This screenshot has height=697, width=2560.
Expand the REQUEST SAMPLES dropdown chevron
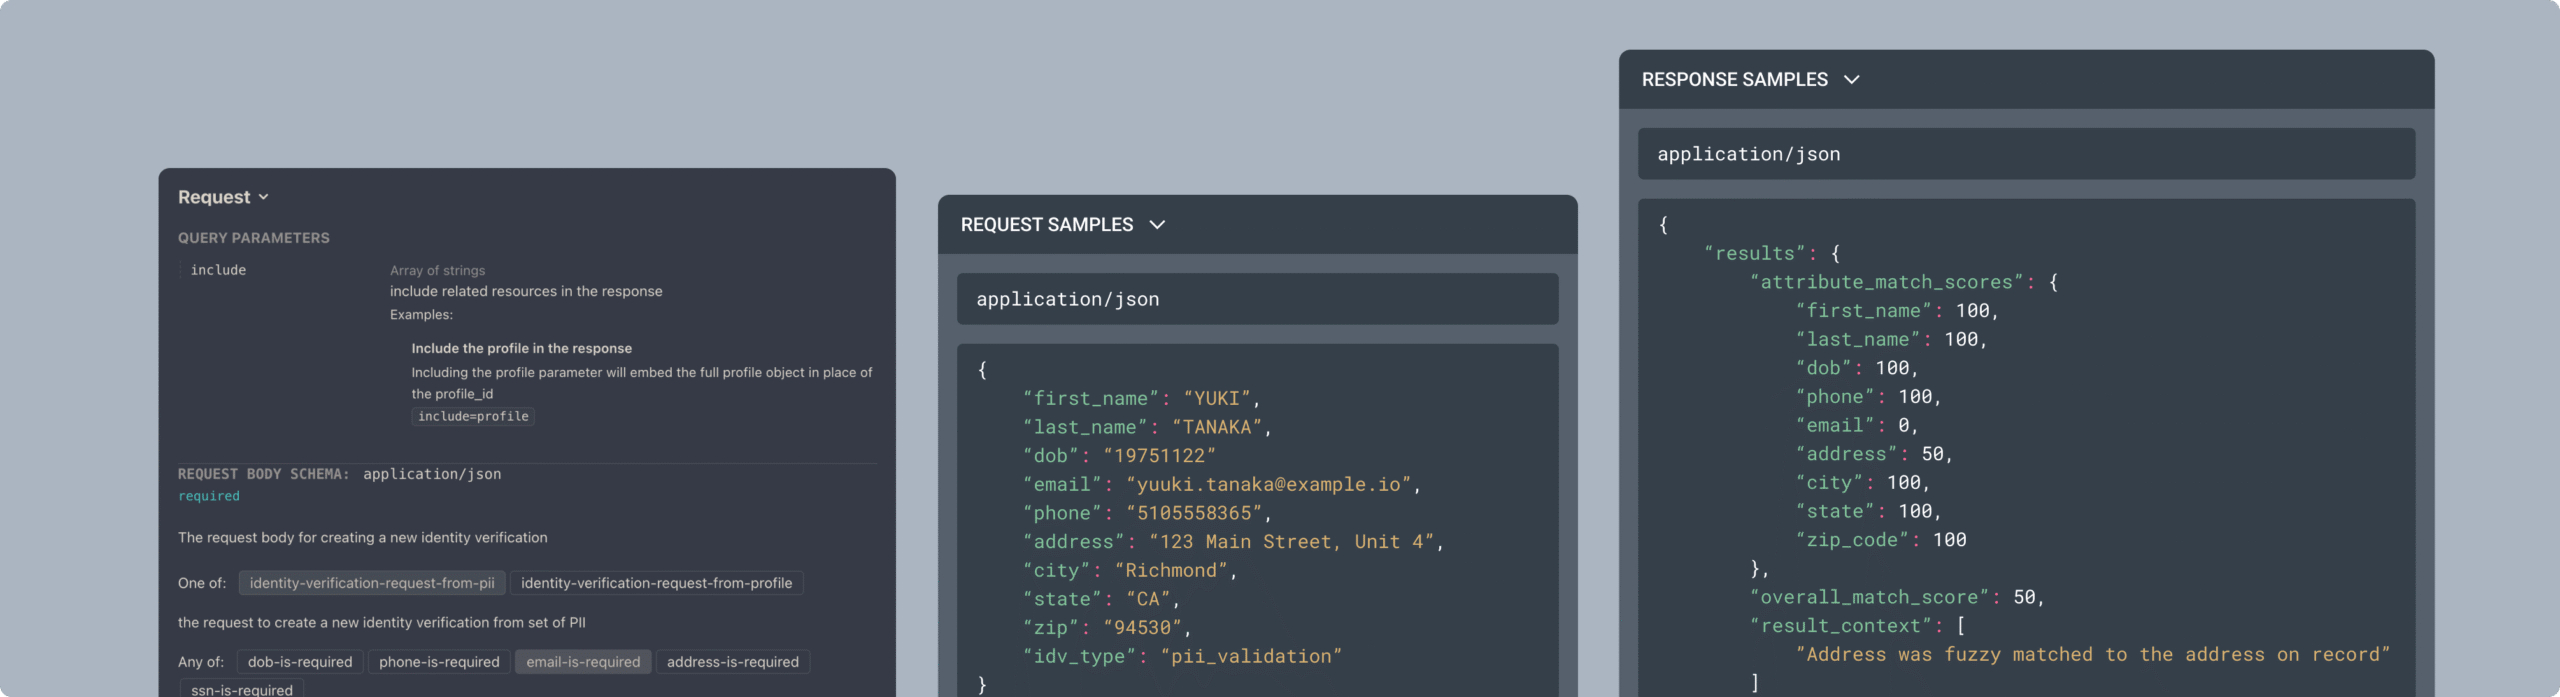1157,225
